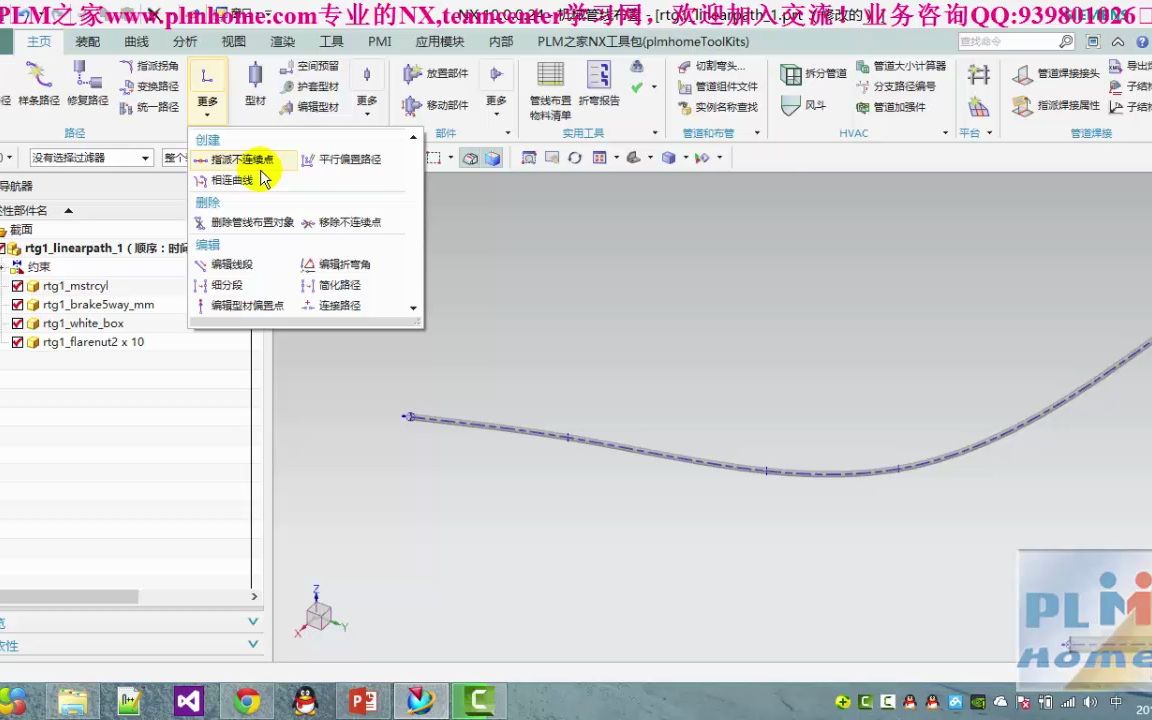Screen dimensions: 1152x720
Task: Switch to the 曲线 ribbon tab
Action: click(x=136, y=42)
